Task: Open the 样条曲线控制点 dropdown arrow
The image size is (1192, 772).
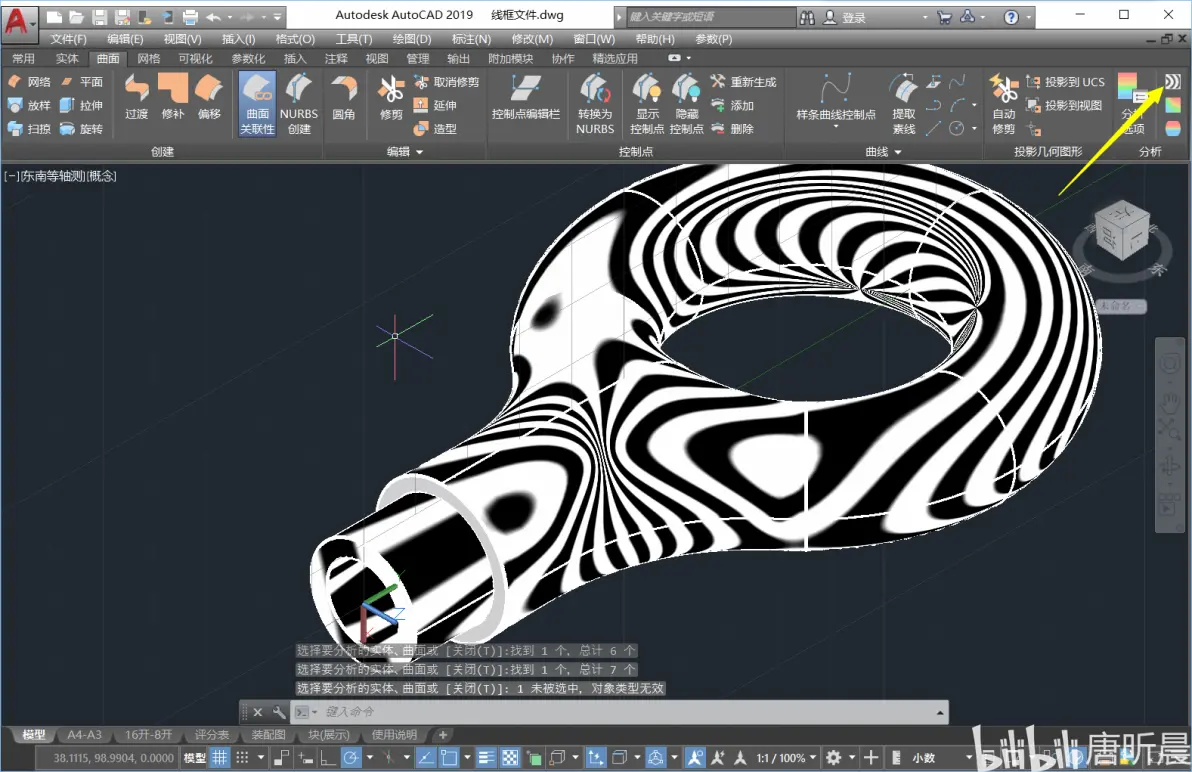Action: click(835, 127)
